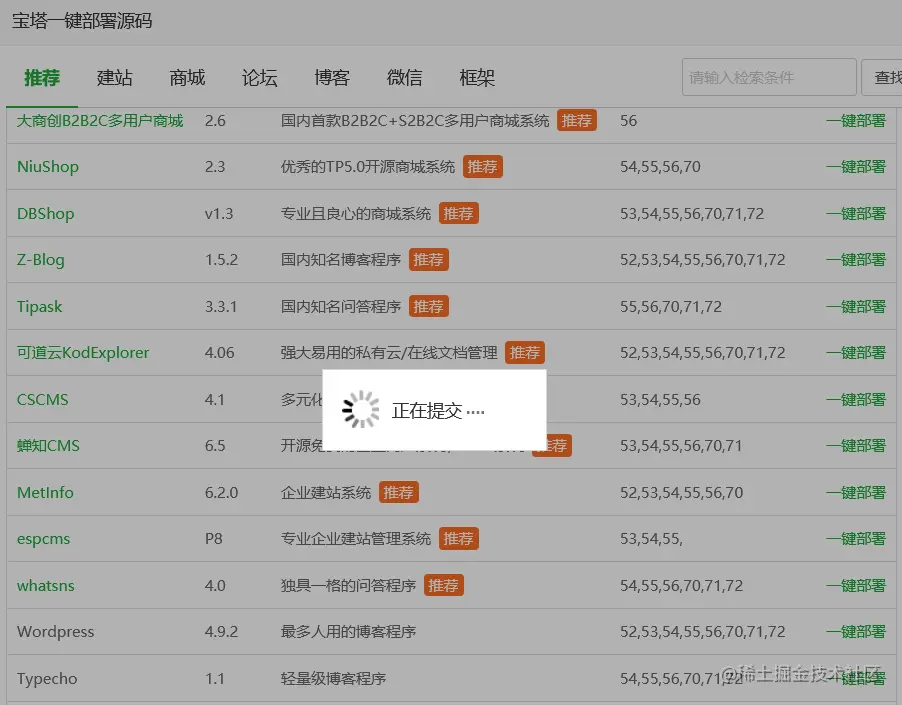Select the 论坛 tab

pyautogui.click(x=259, y=78)
